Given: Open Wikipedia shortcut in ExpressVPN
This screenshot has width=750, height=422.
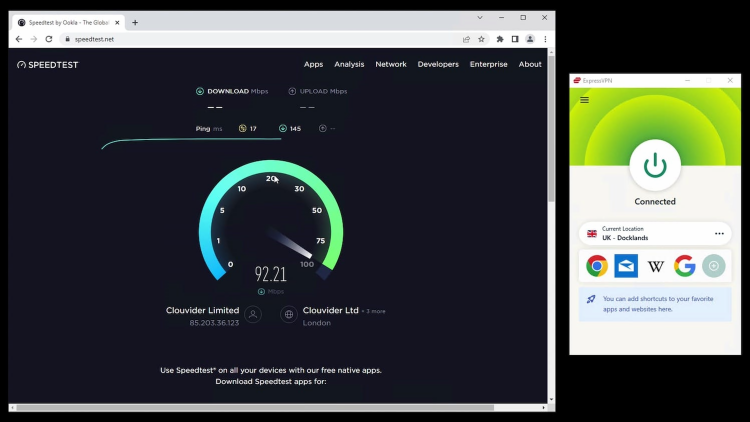Looking at the screenshot, I should pos(655,266).
